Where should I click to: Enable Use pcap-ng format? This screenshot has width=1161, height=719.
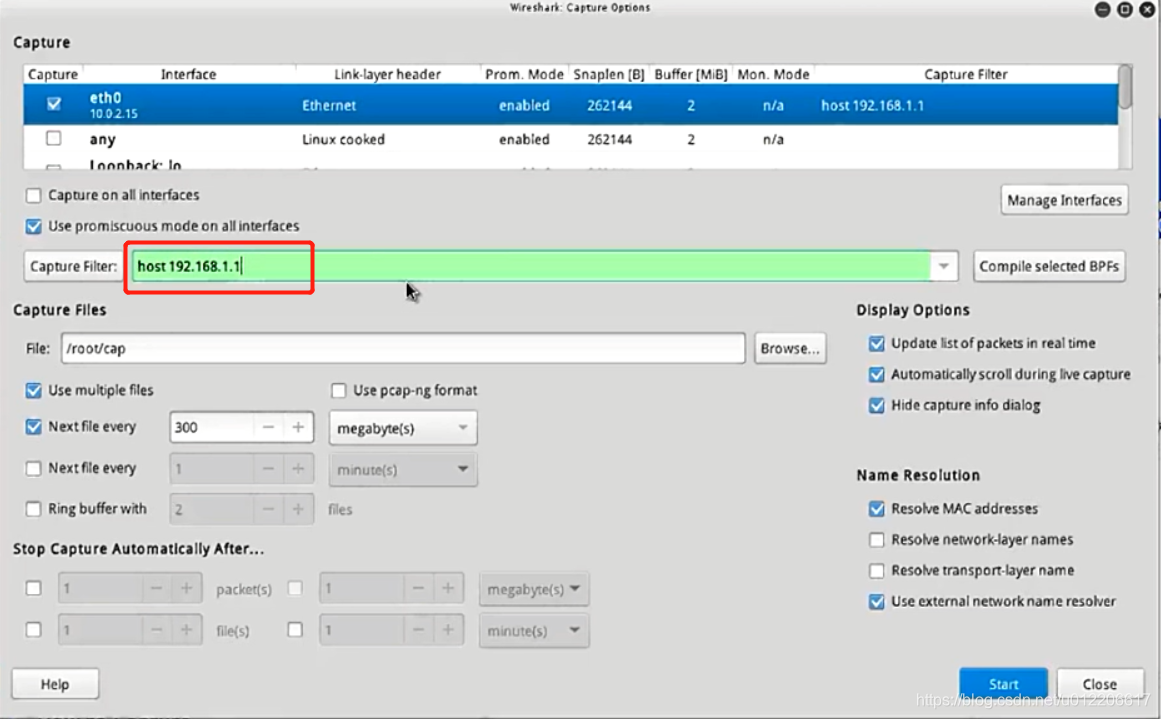point(338,390)
